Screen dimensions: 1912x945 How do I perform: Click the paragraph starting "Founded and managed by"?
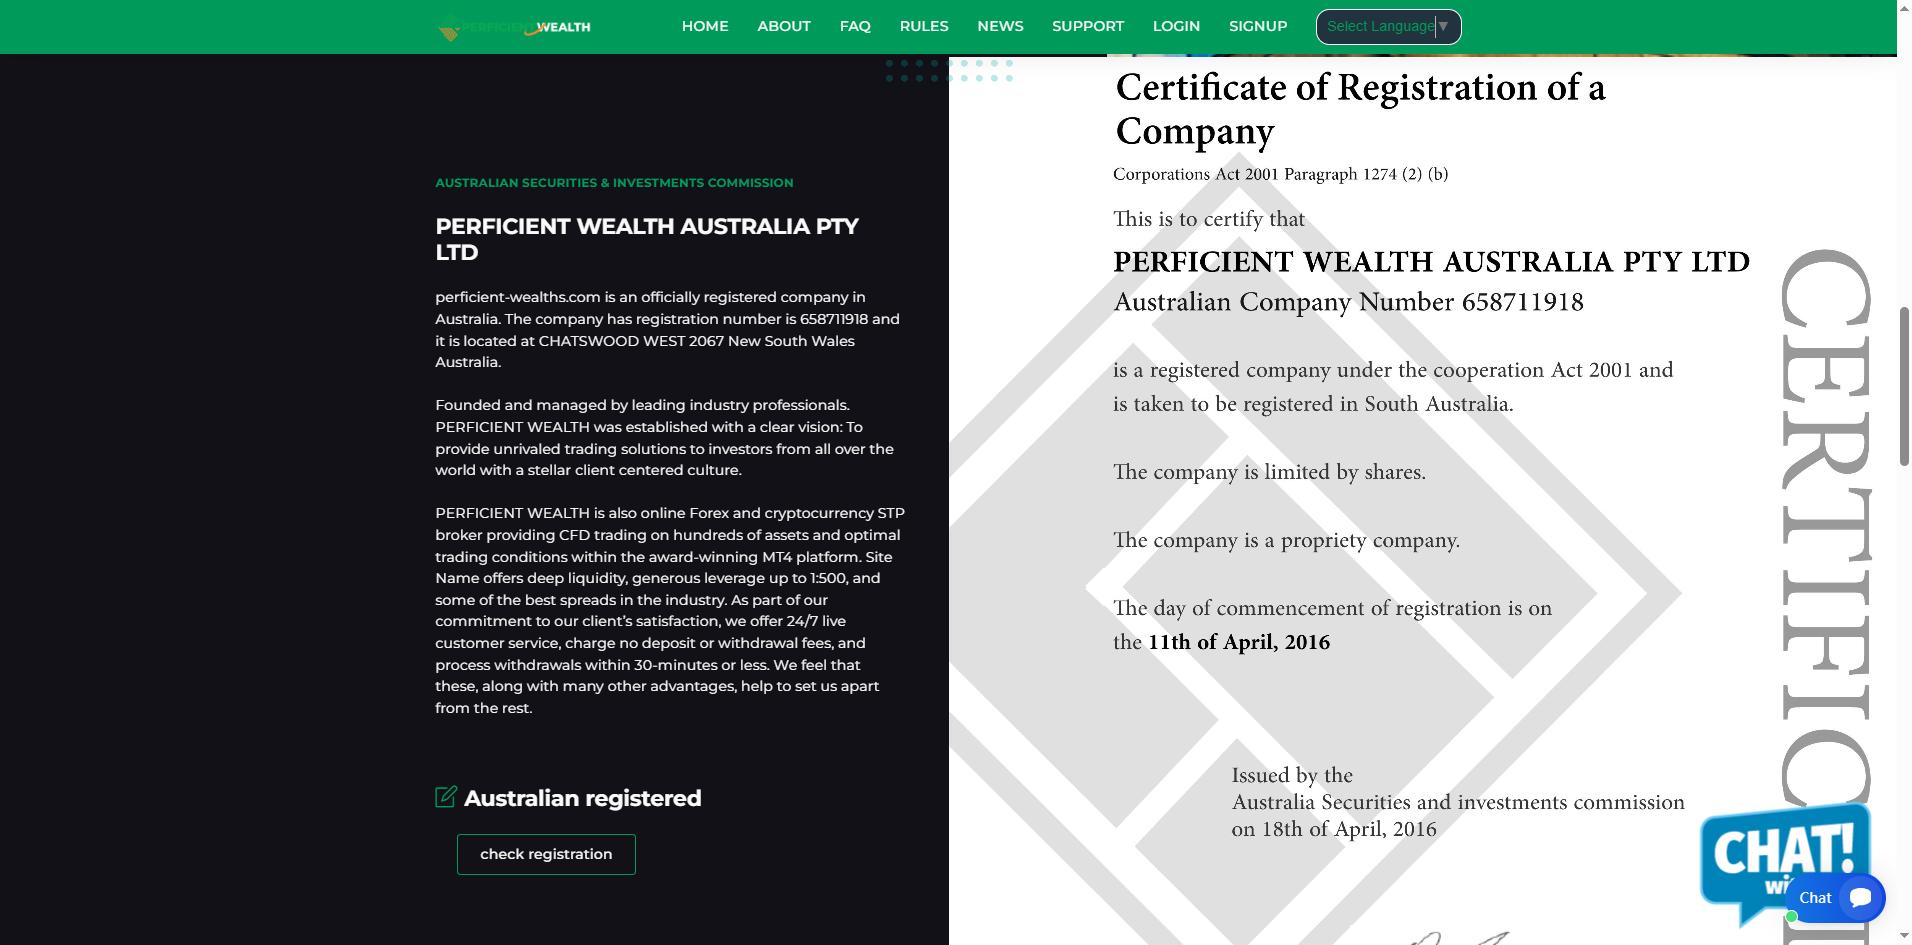tap(665, 438)
